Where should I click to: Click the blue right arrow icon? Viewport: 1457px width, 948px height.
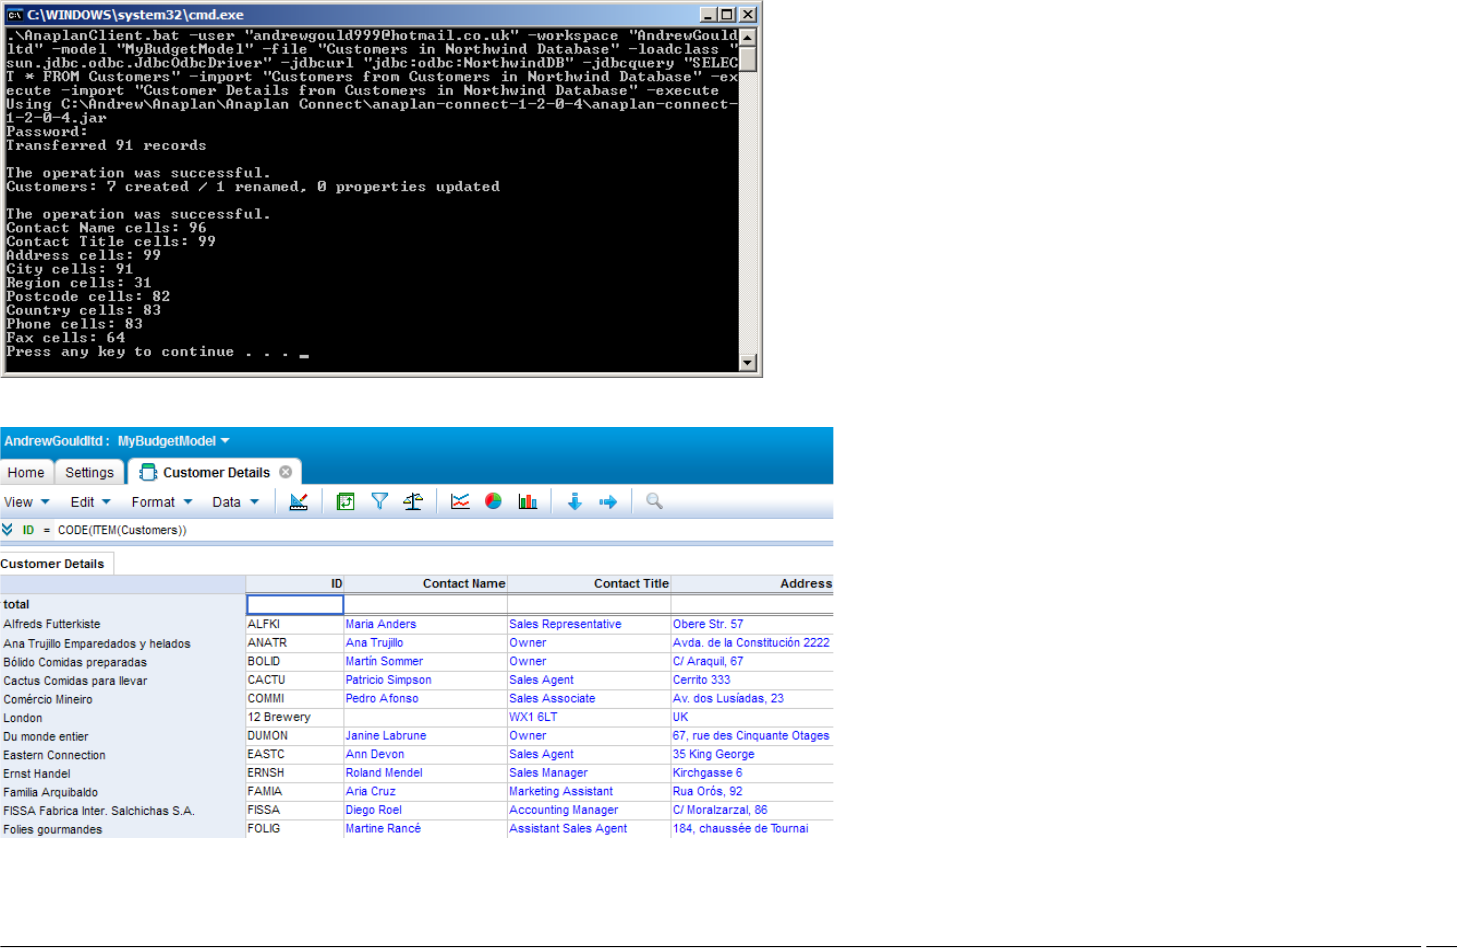coord(608,502)
